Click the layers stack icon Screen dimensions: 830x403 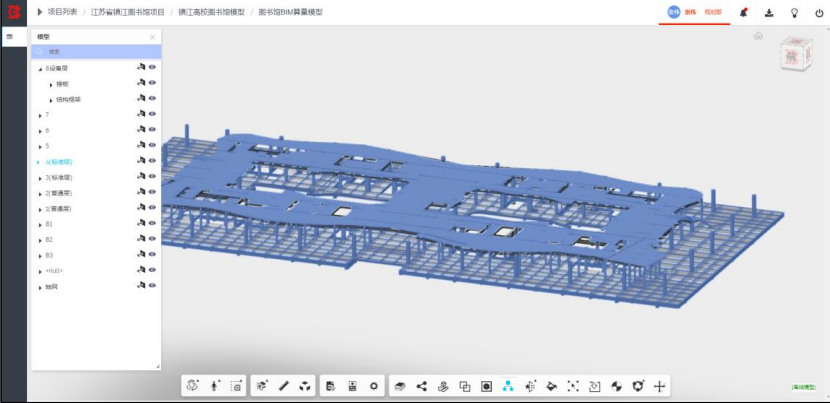coord(400,387)
